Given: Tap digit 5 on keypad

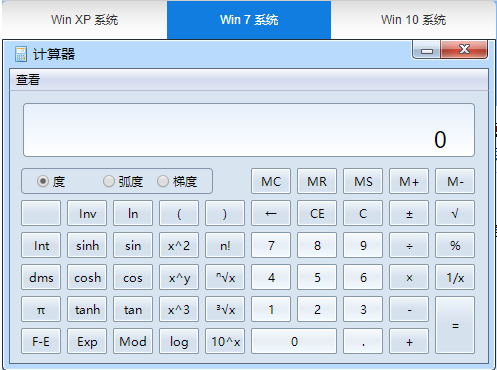Looking at the screenshot, I should coord(317,277).
